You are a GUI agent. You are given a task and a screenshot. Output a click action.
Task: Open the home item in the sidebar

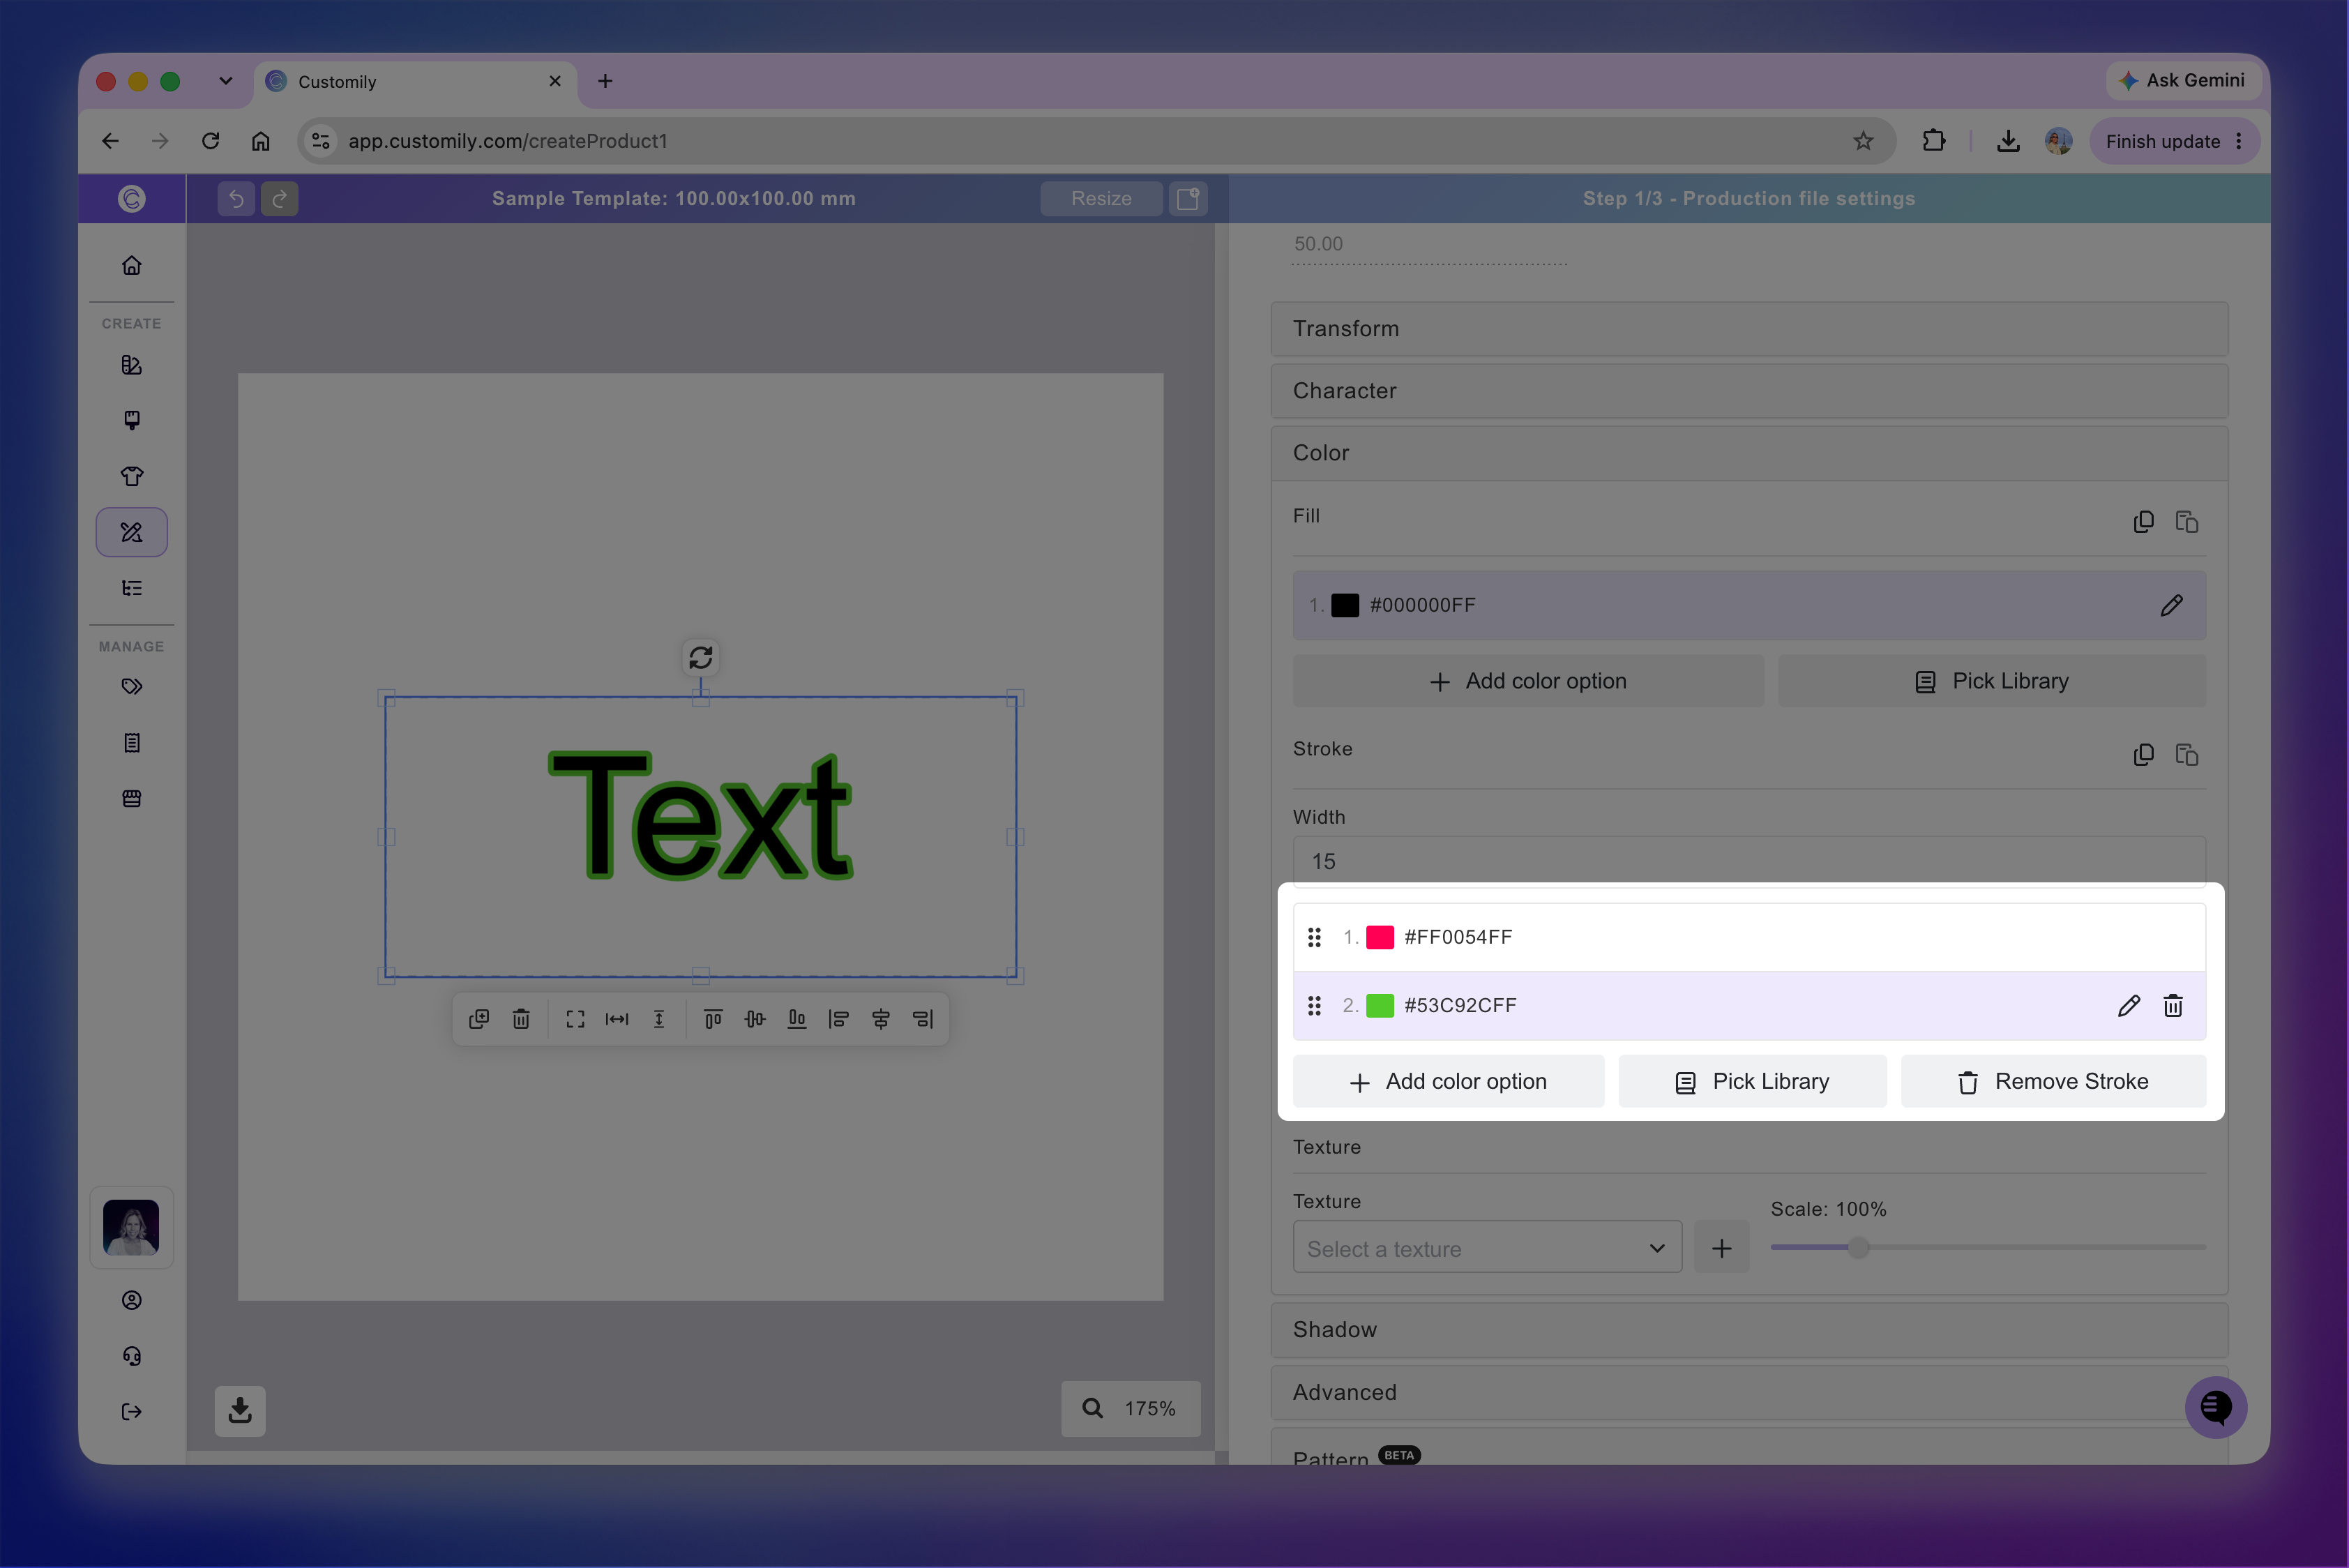[x=132, y=266]
